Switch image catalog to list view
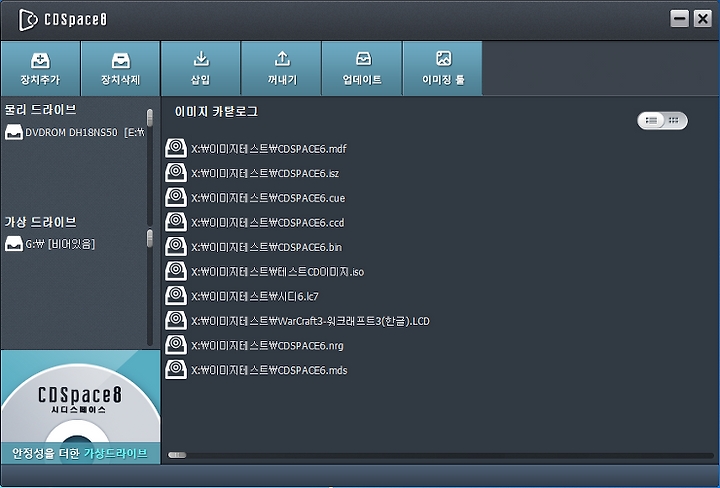The width and height of the screenshot is (720, 488). tap(651, 121)
